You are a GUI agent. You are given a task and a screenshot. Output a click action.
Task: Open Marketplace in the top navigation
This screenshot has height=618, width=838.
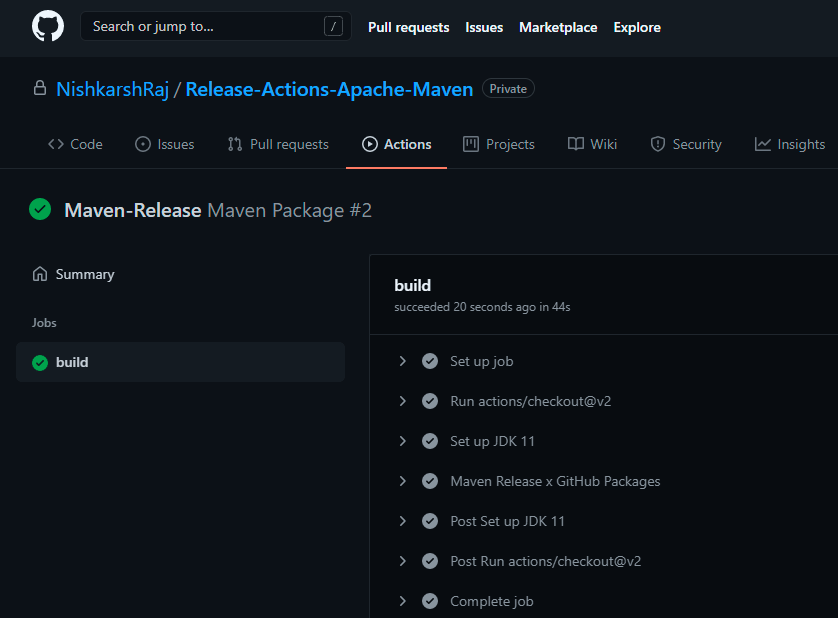558,27
